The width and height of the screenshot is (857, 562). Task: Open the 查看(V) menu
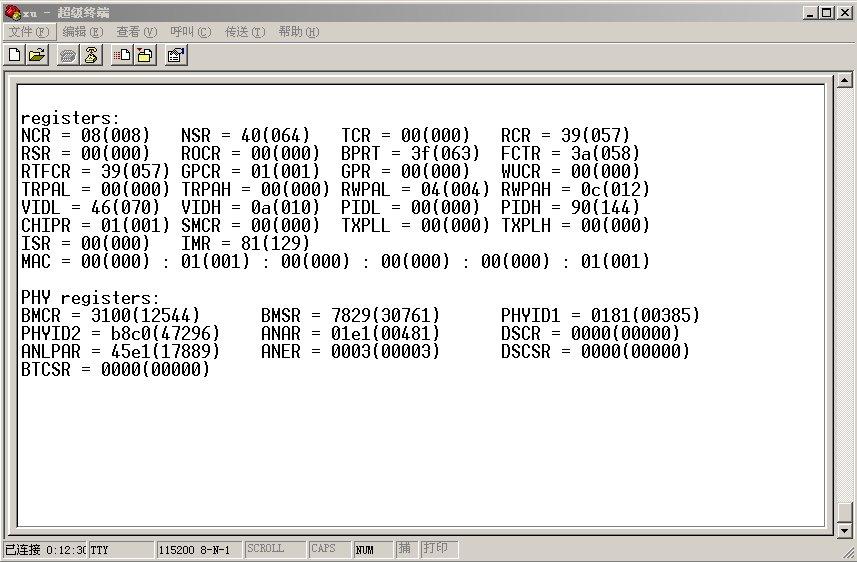pyautogui.click(x=137, y=32)
